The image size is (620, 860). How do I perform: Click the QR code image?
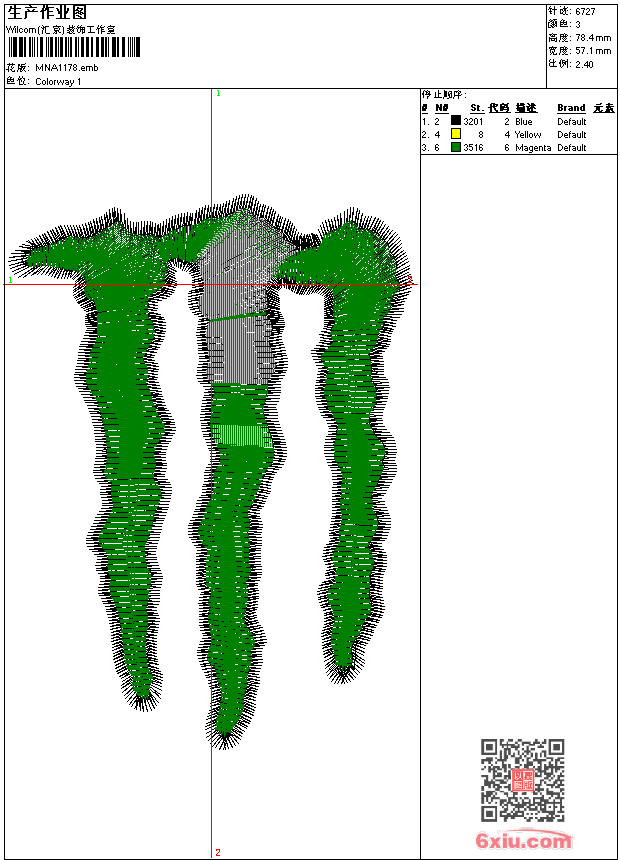coord(522,780)
